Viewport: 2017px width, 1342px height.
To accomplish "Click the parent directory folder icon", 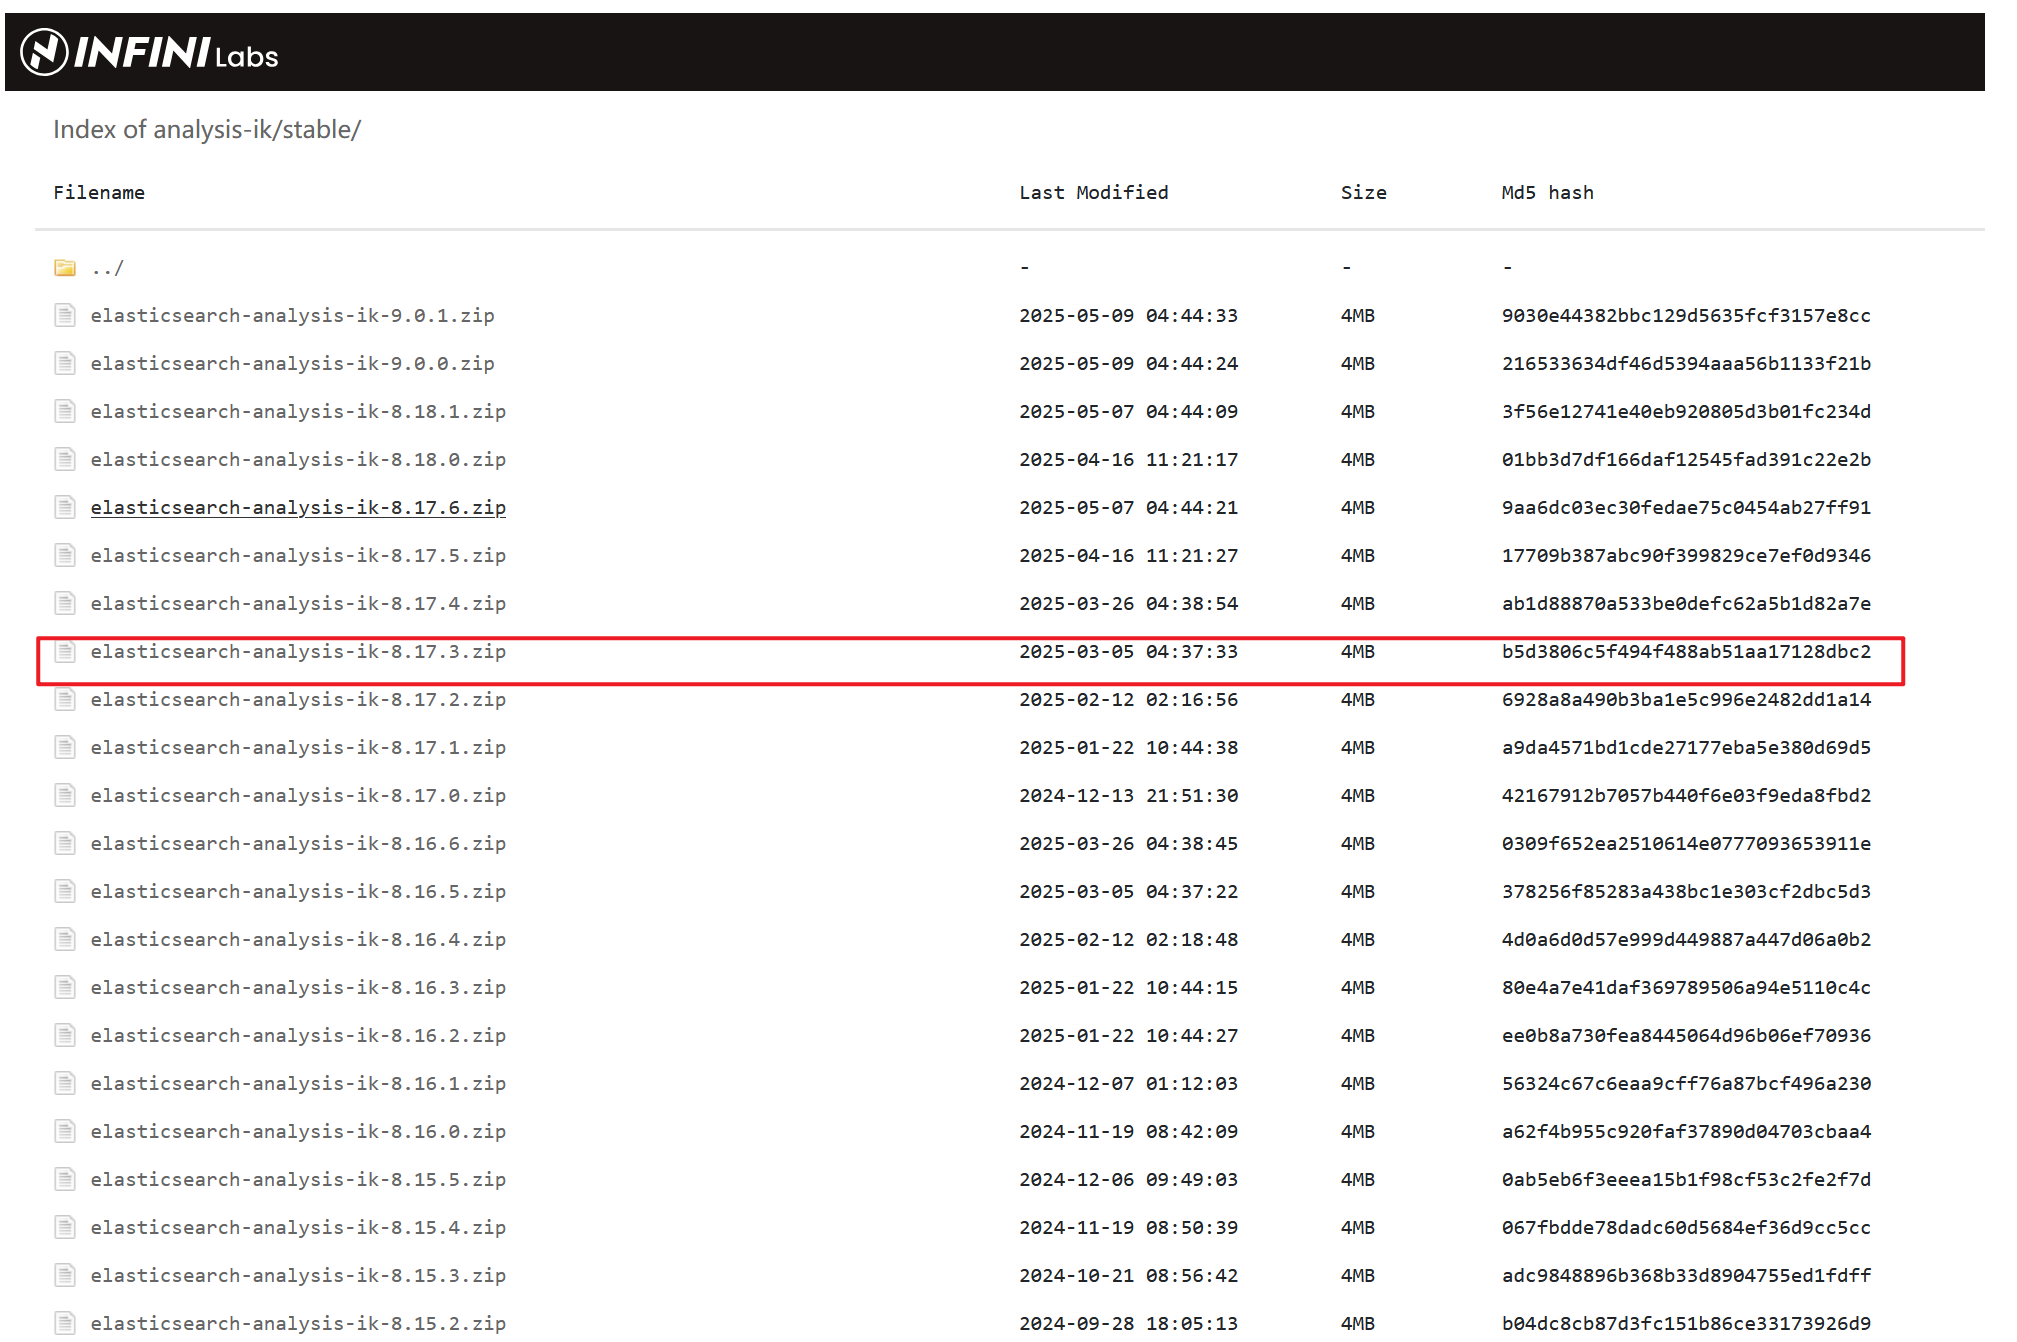I will pyautogui.click(x=65, y=268).
